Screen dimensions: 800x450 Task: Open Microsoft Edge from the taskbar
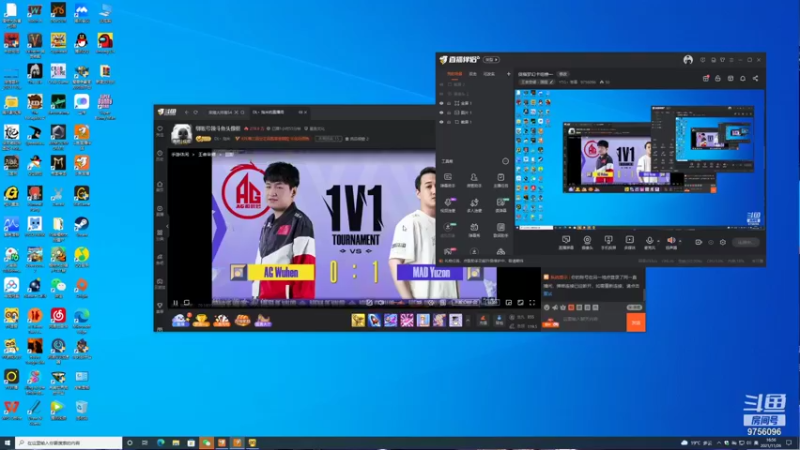click(x=161, y=443)
